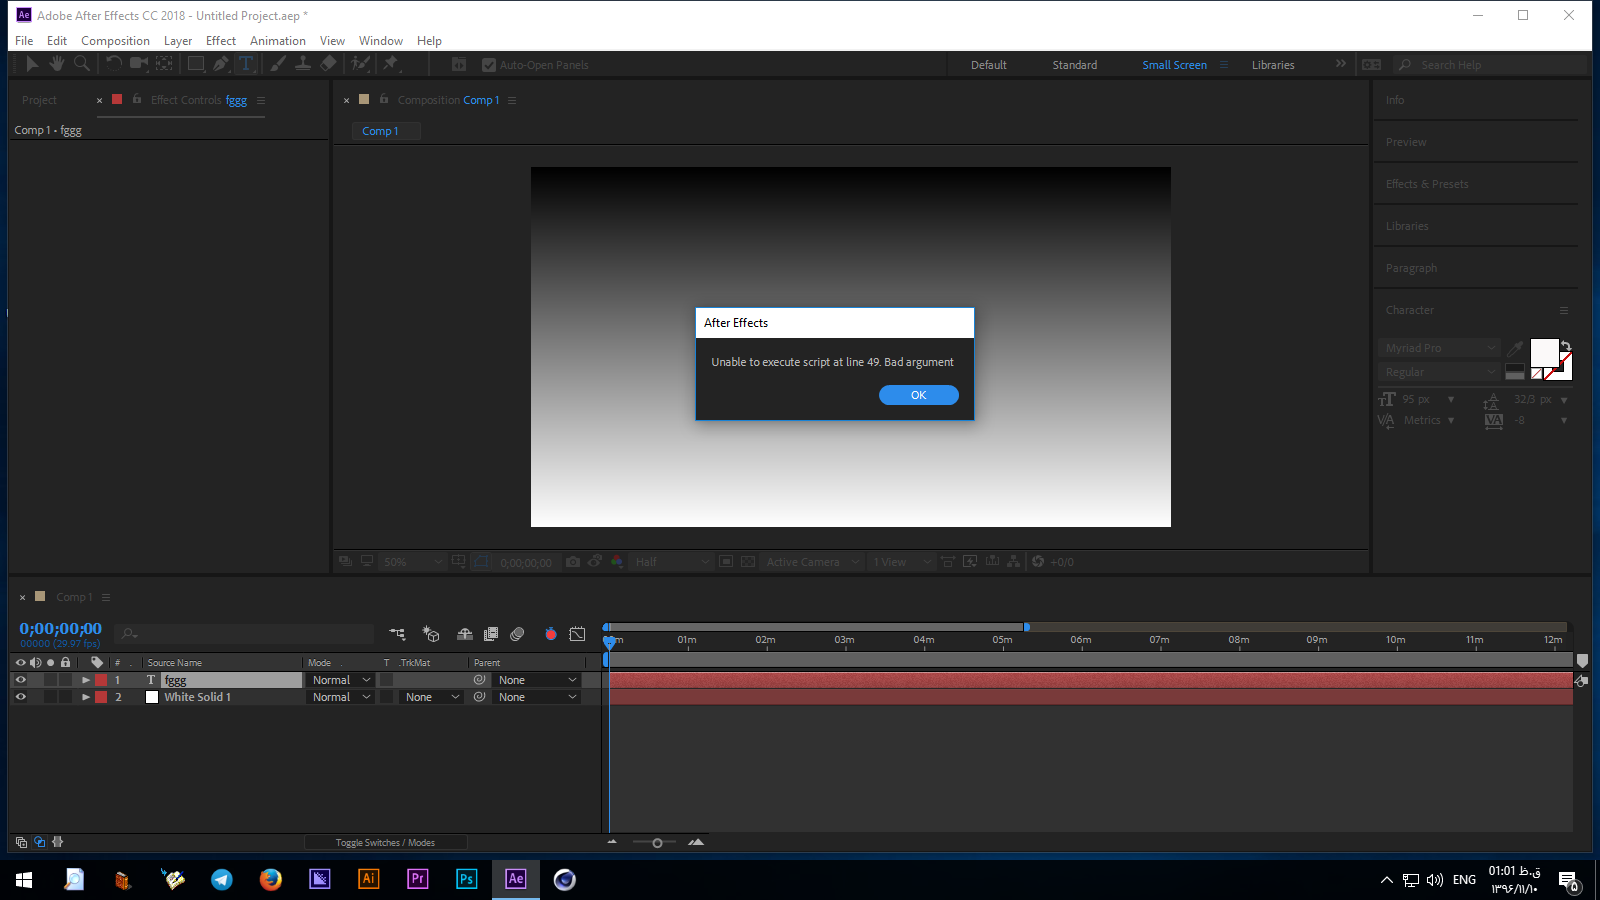The height and width of the screenshot is (900, 1600).
Task: Click the Composition Mini-Flowchart icon
Action: click(397, 634)
